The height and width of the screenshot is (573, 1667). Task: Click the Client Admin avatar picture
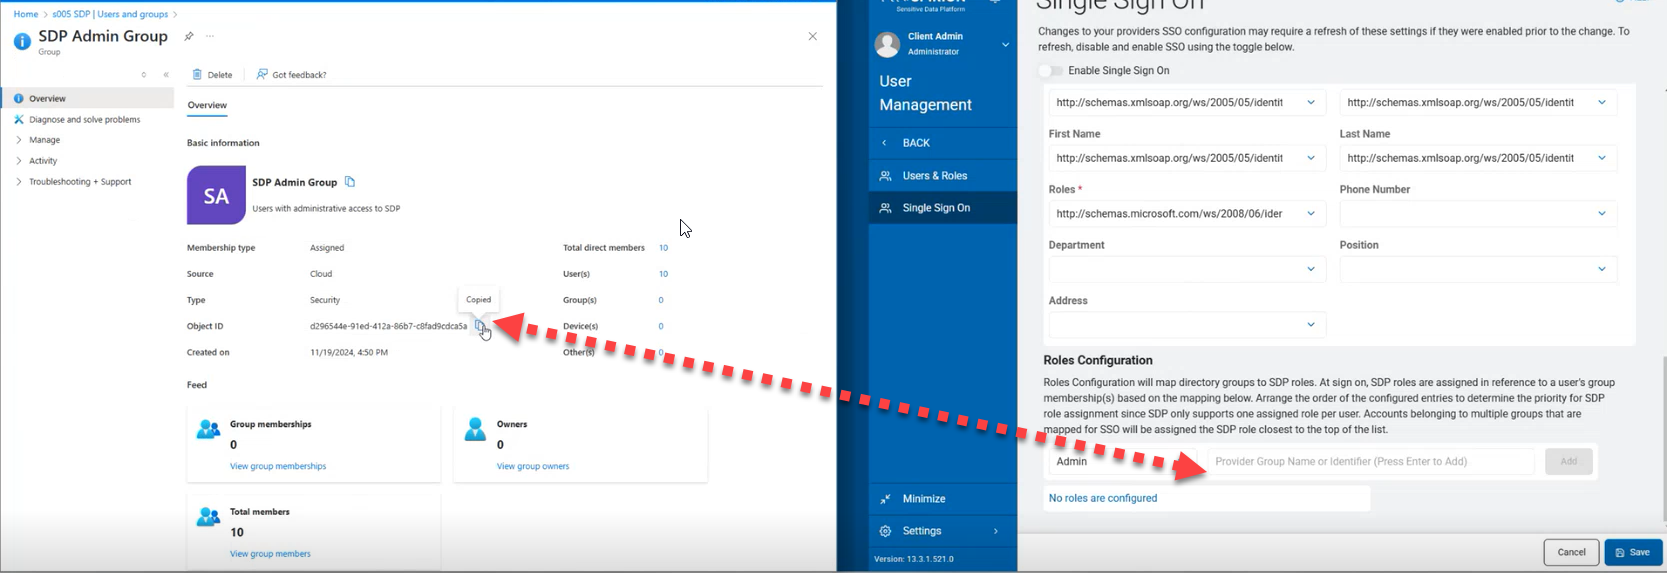[x=887, y=44]
